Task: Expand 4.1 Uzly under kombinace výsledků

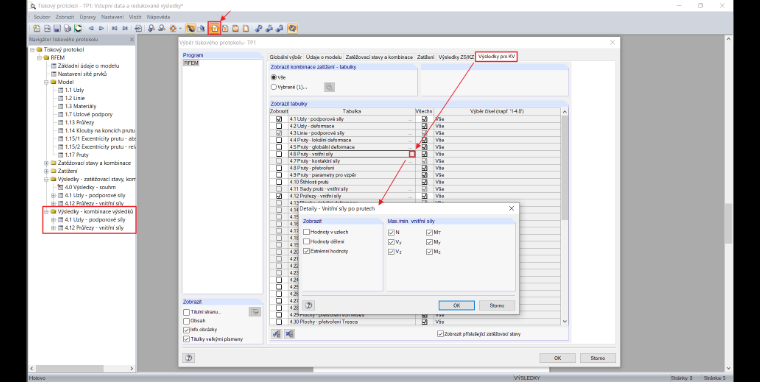Action: click(53, 220)
